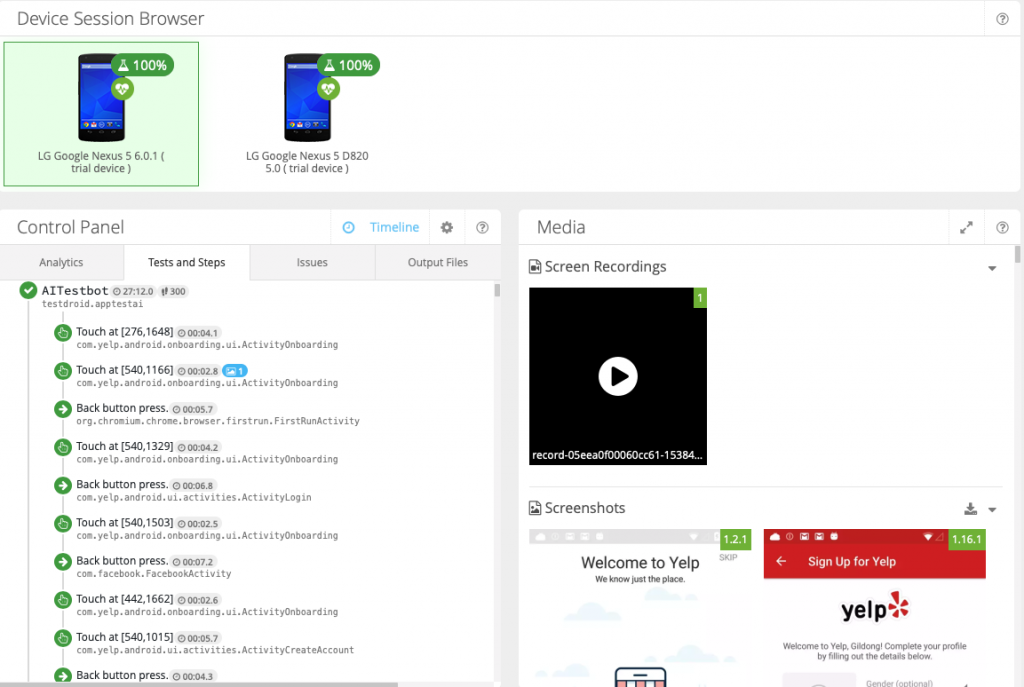Image resolution: width=1024 pixels, height=687 pixels.
Task: Open the Timeline view
Action: tap(381, 227)
